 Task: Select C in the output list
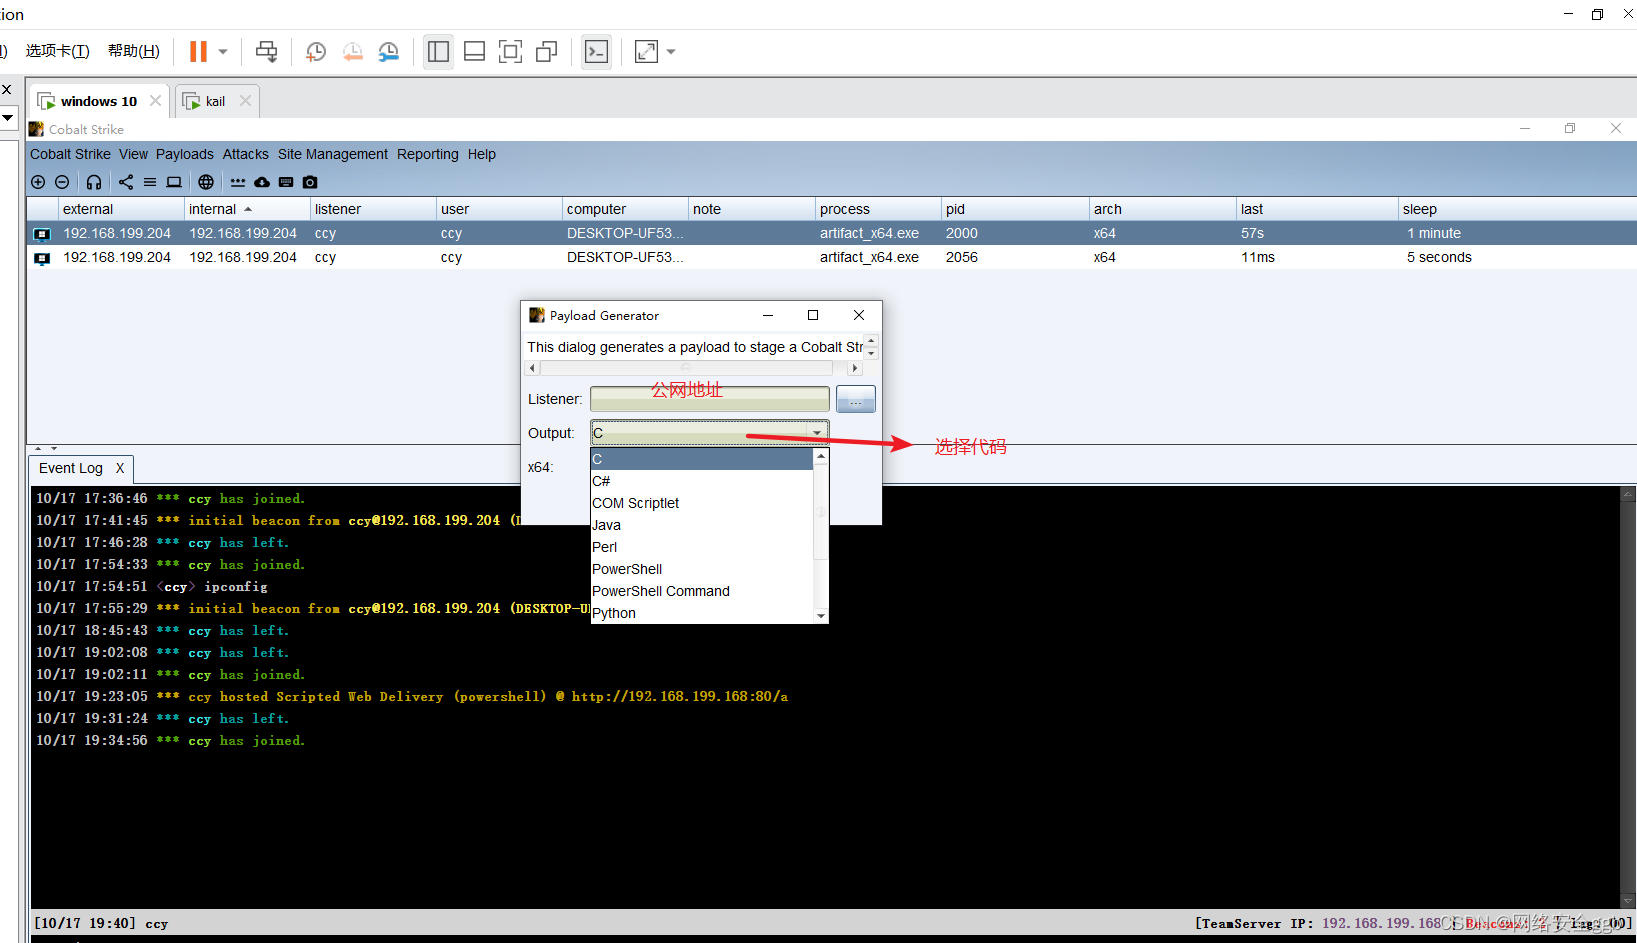click(x=702, y=459)
